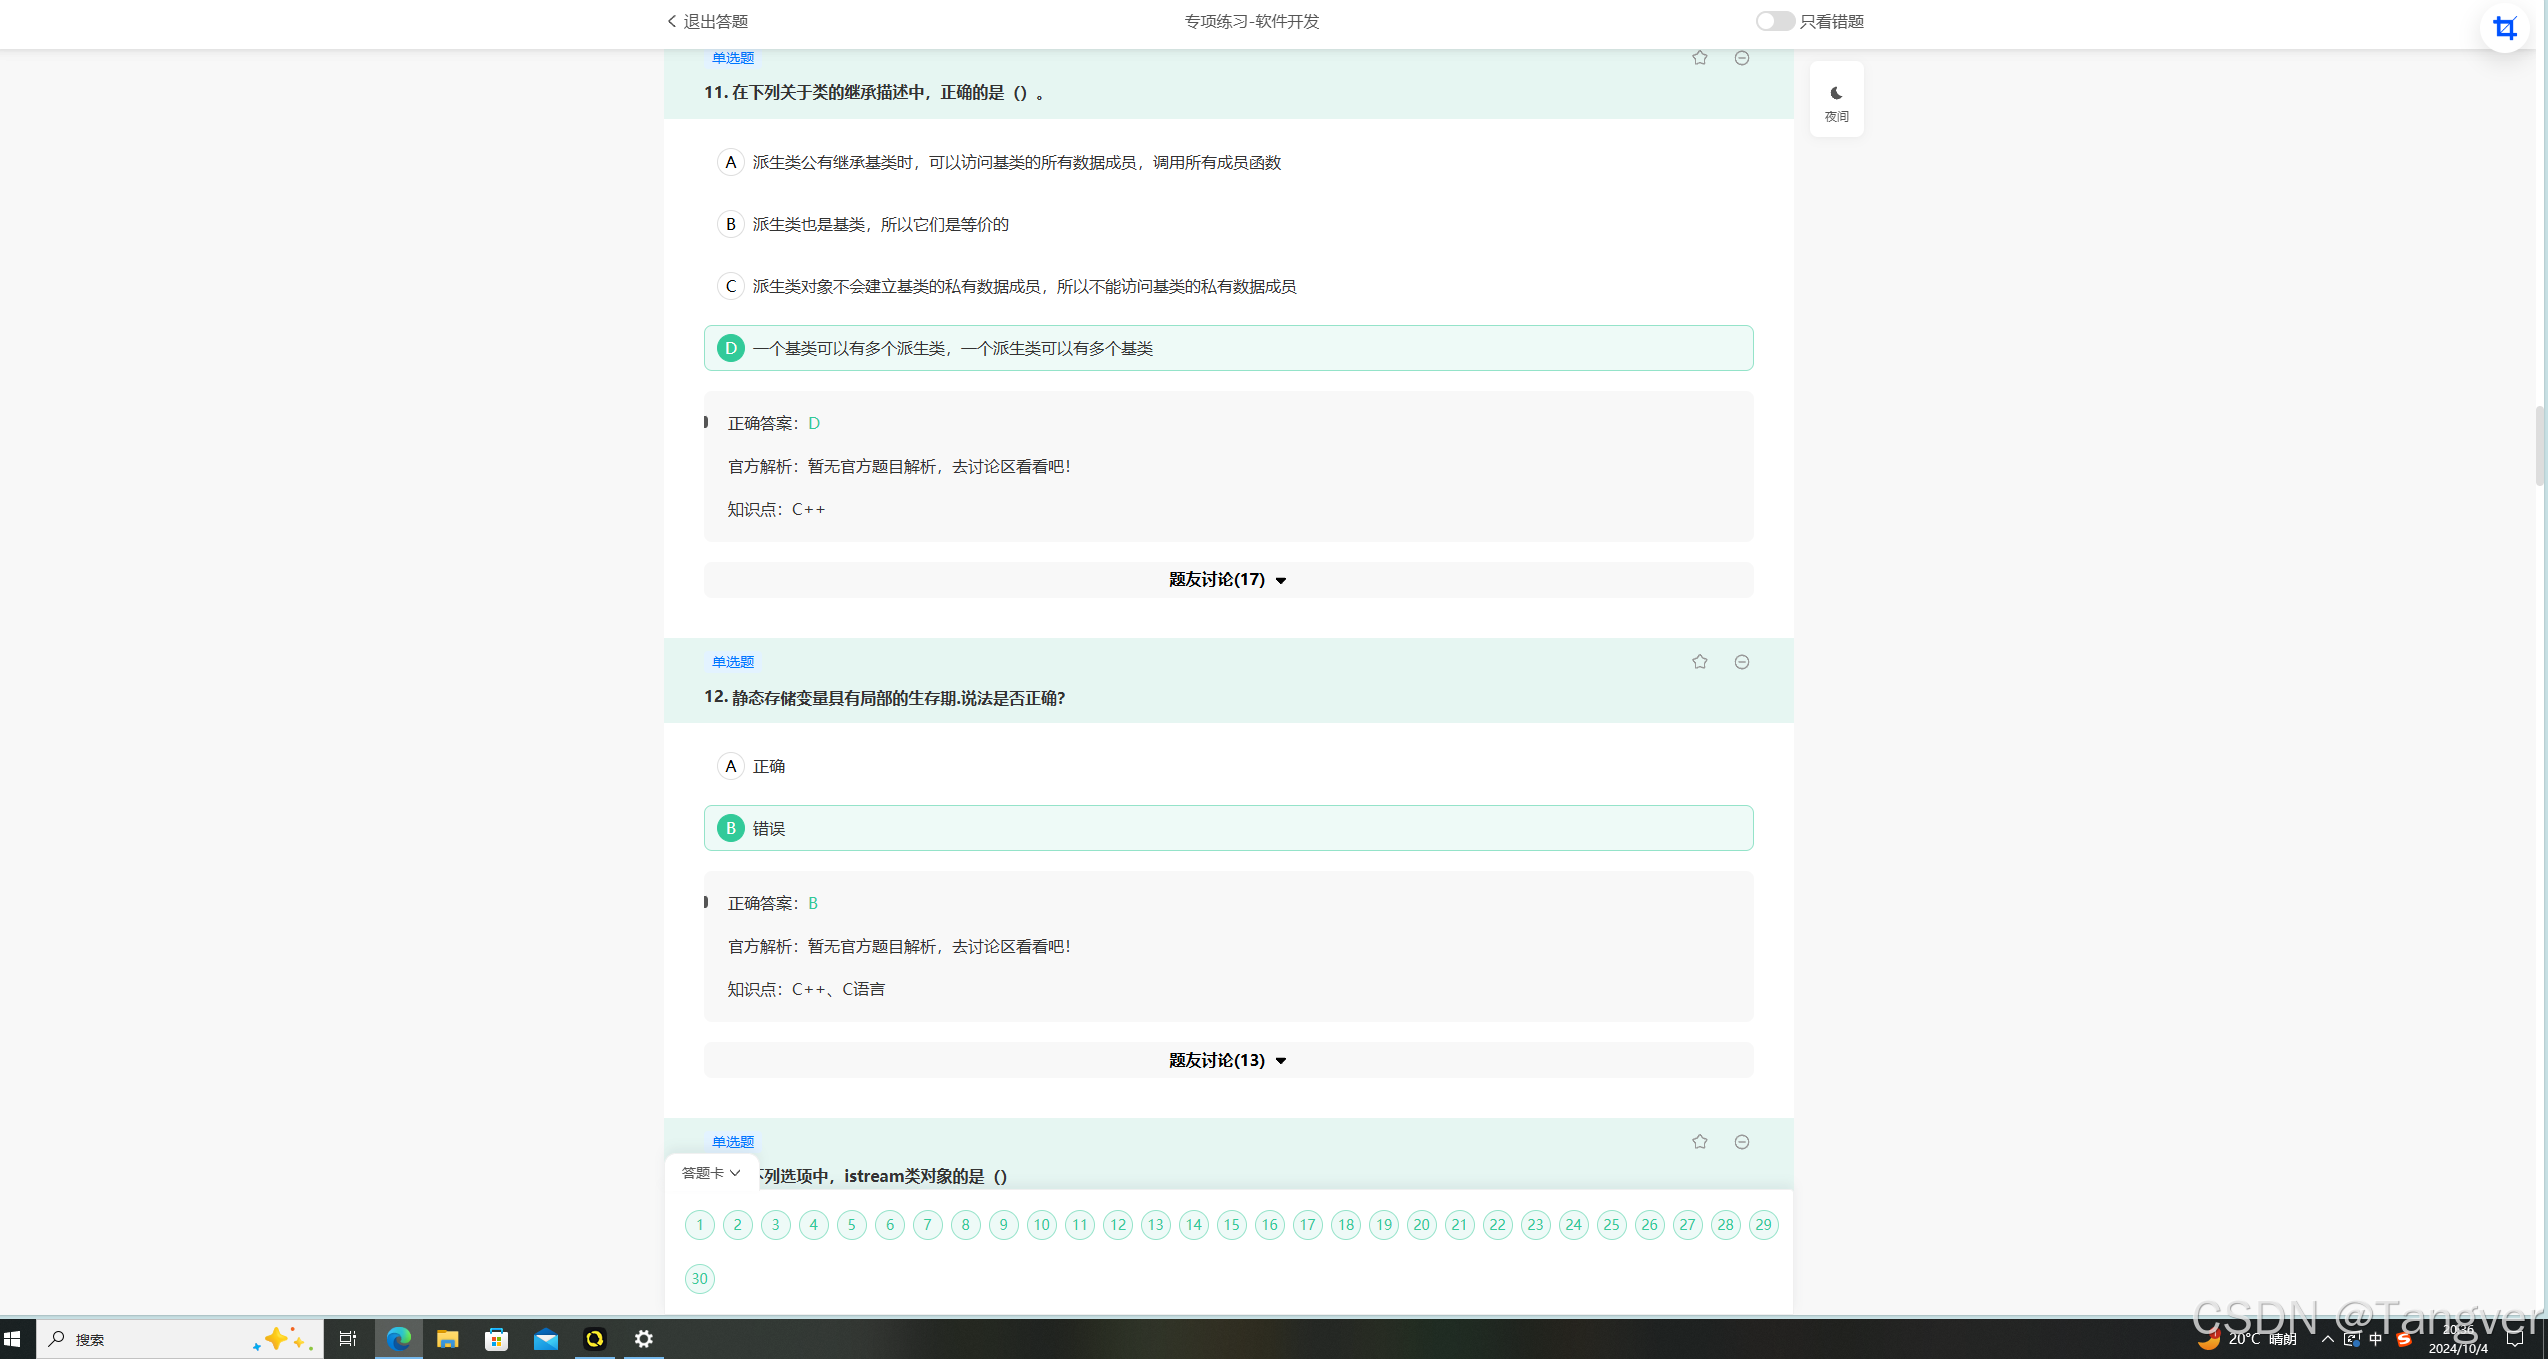The width and height of the screenshot is (2548, 1359).
Task: Click the Windows taskbar search box
Action: (180, 1339)
